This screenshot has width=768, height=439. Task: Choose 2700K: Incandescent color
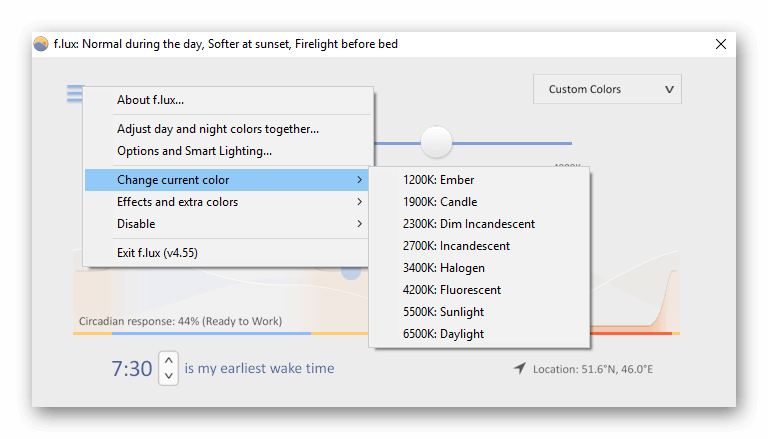point(457,246)
